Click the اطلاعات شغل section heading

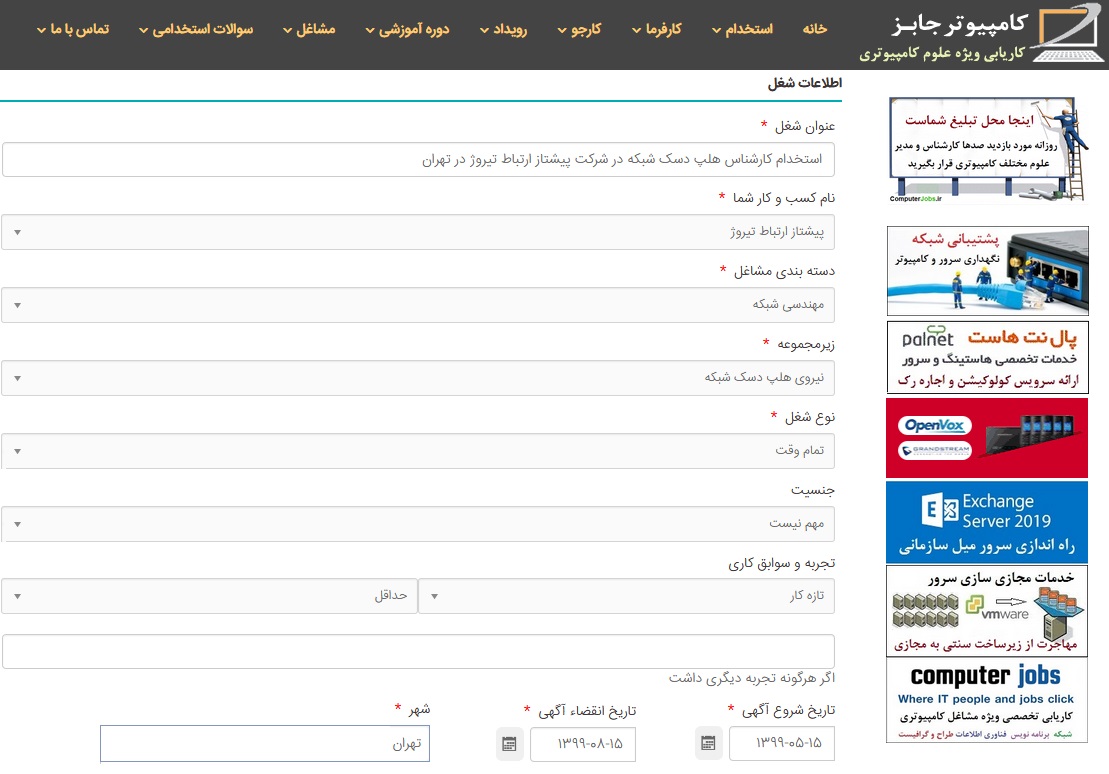(x=805, y=83)
